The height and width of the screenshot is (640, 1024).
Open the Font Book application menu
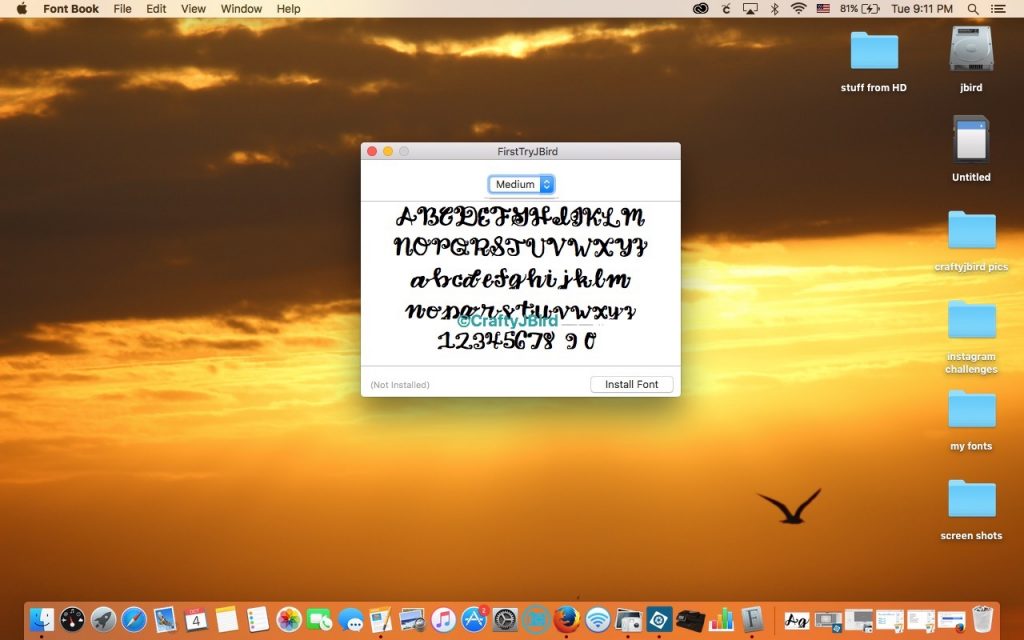pos(70,9)
